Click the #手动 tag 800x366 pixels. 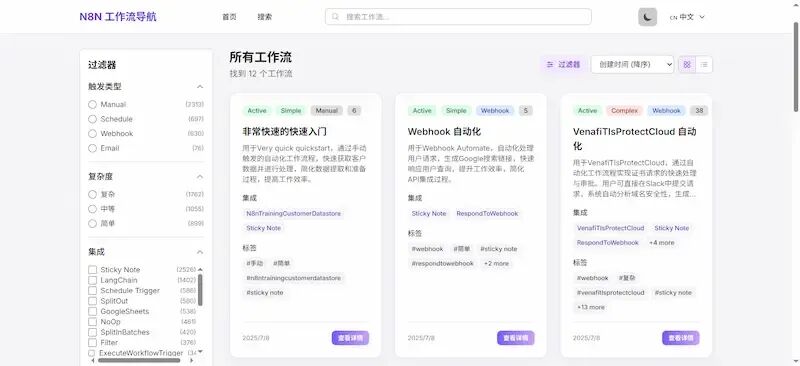255,263
